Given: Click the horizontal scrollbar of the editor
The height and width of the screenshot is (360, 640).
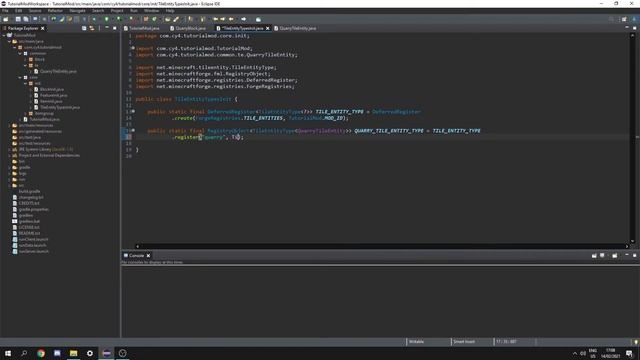Looking at the screenshot, I should [x=382, y=246].
